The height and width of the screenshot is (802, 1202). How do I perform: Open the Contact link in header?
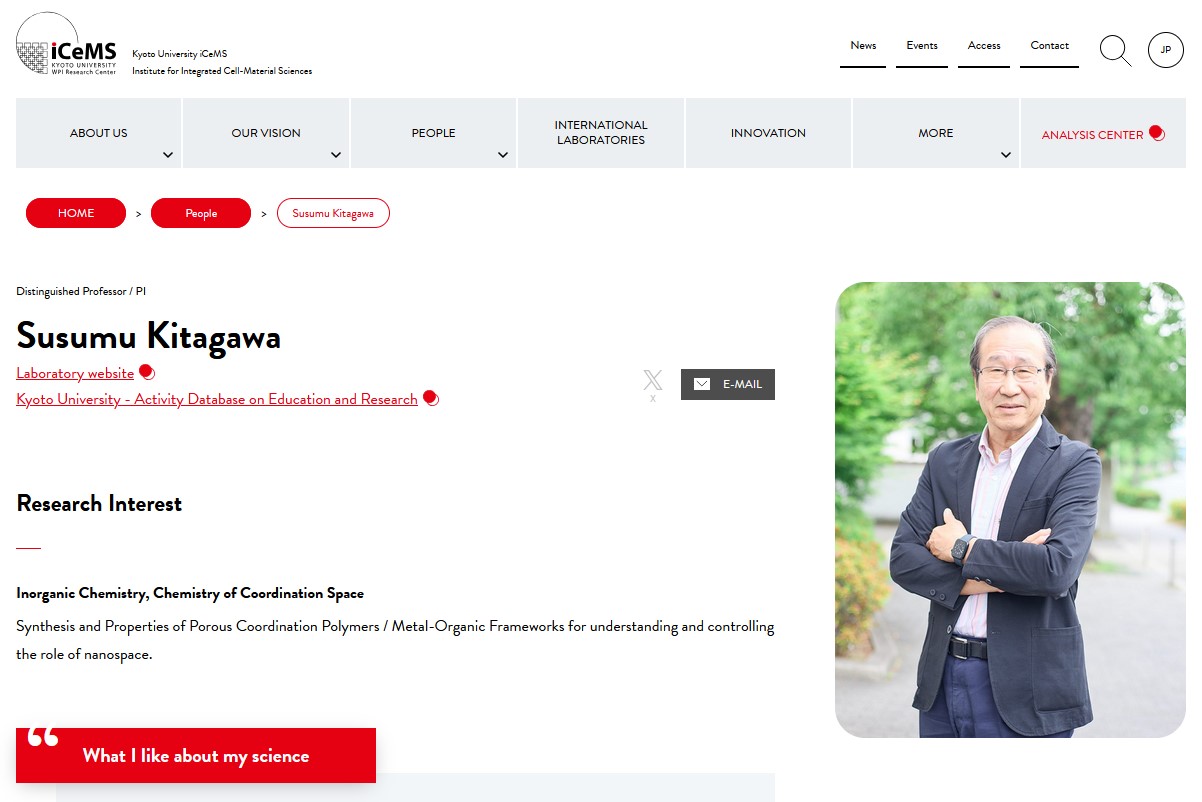click(x=1050, y=46)
